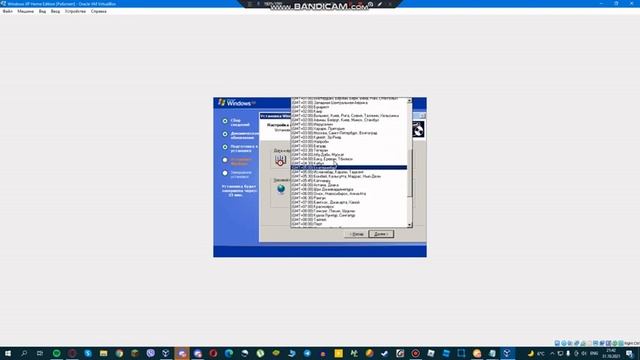Screen dimensions: 640x360
Task: Switch to the active VirtualBox taskbar icon
Action: tap(507, 353)
